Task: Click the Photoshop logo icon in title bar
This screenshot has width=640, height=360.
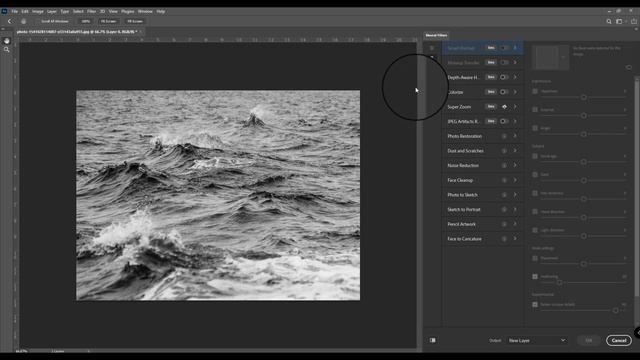Action: pos(4,11)
